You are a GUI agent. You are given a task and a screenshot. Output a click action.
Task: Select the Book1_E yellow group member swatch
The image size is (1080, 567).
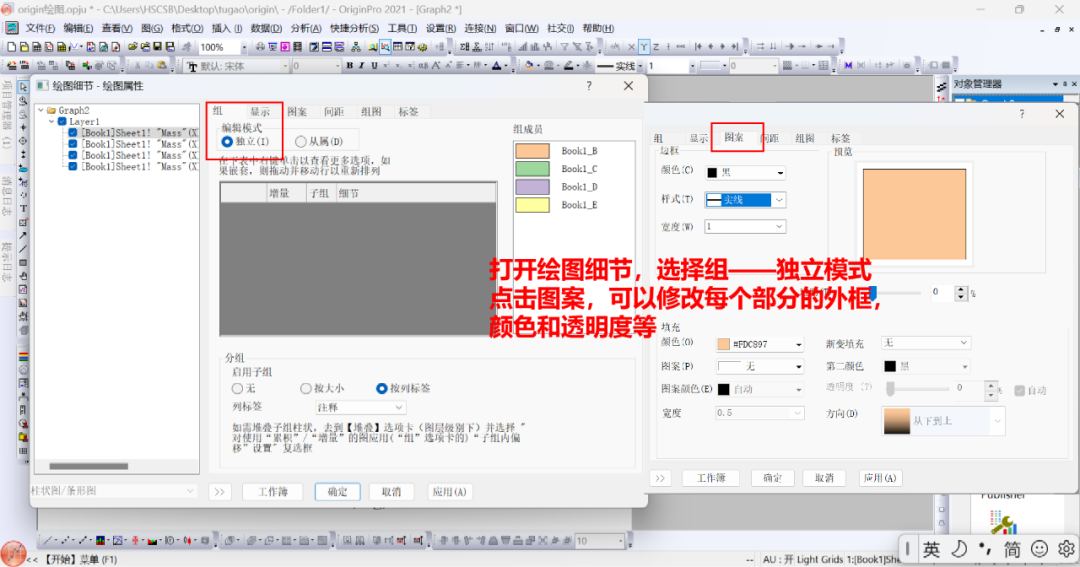click(532, 205)
